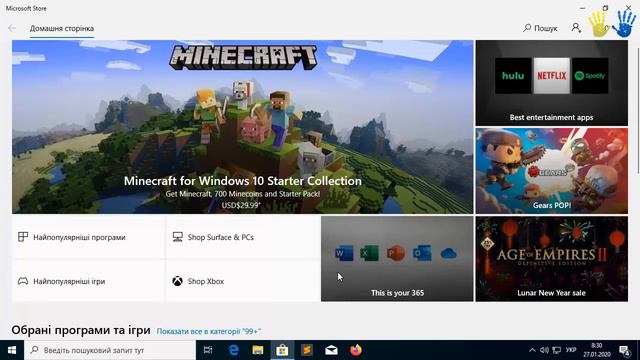Select the Hulu logo
The width and height of the screenshot is (640, 360).
tap(513, 76)
